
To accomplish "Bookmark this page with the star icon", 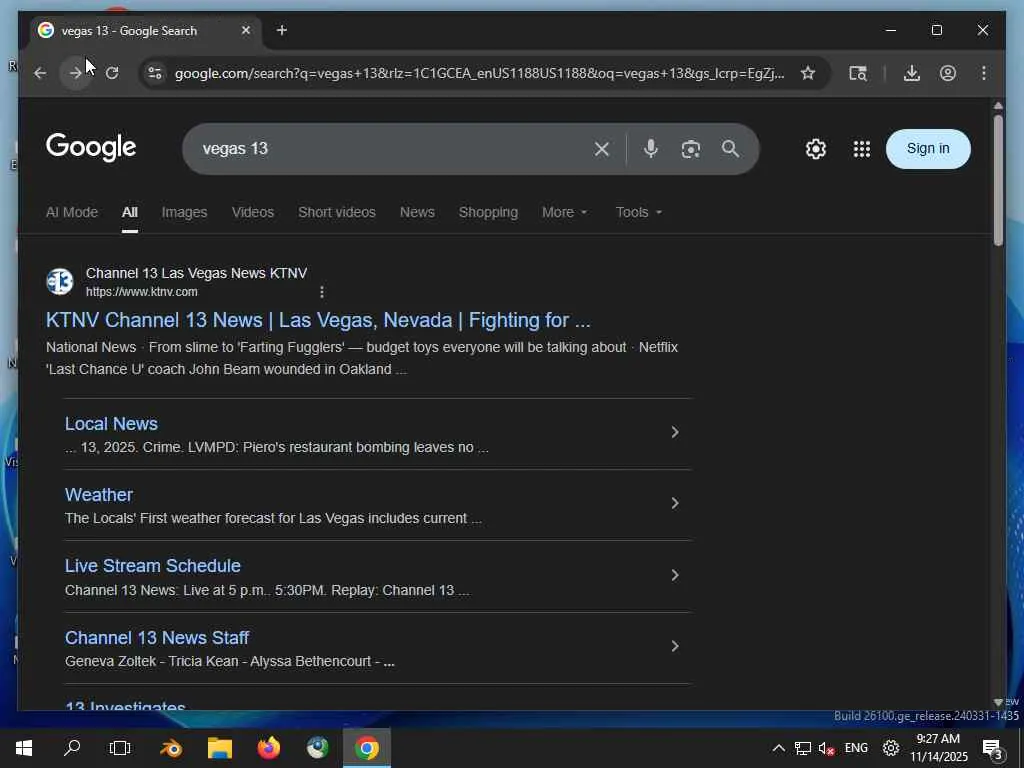I will (x=808, y=73).
